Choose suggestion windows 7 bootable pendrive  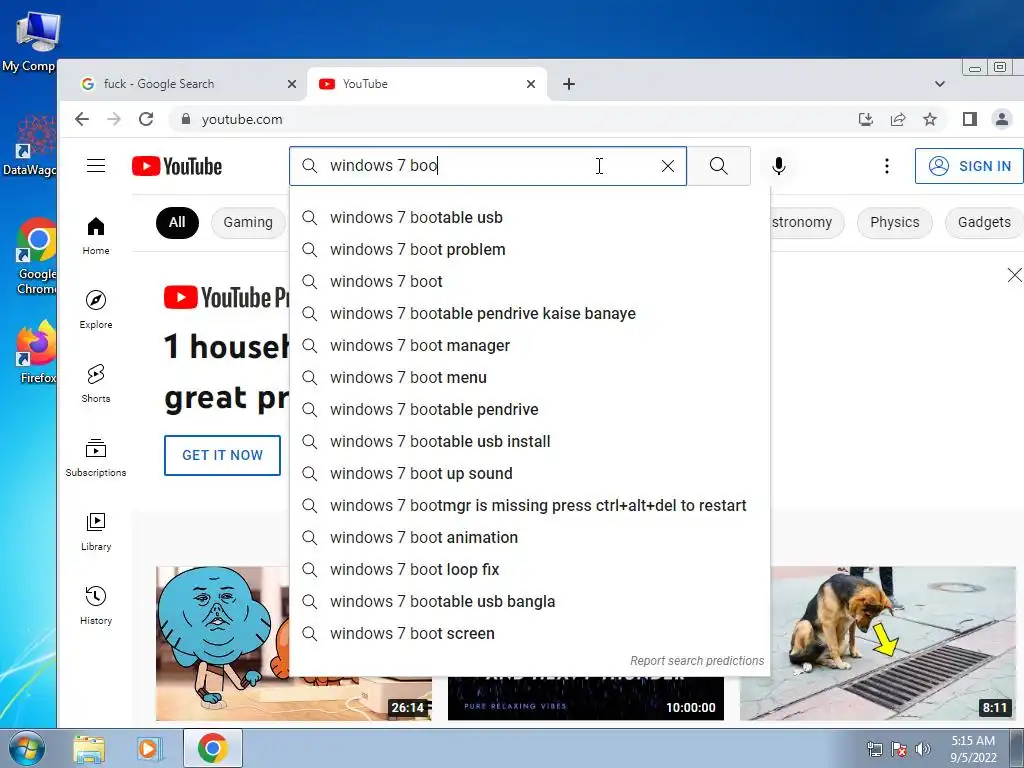pyautogui.click(x=530, y=409)
